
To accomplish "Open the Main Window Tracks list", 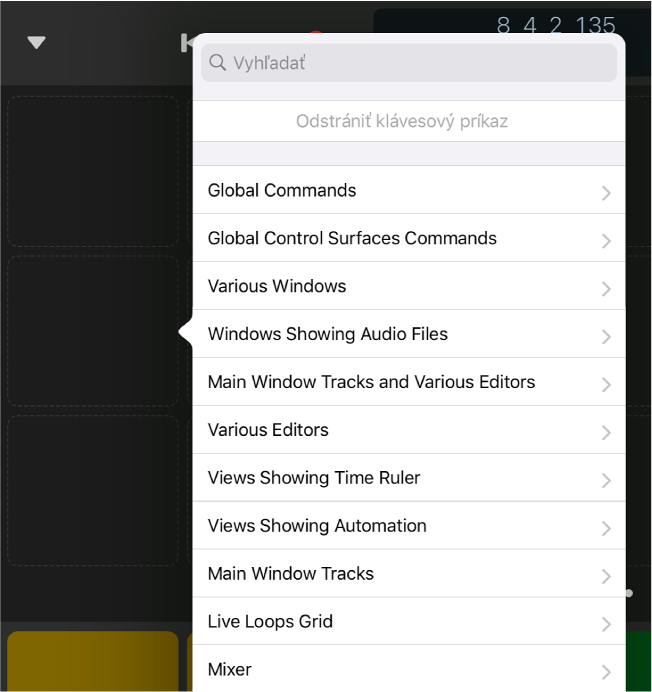I will click(291, 574).
